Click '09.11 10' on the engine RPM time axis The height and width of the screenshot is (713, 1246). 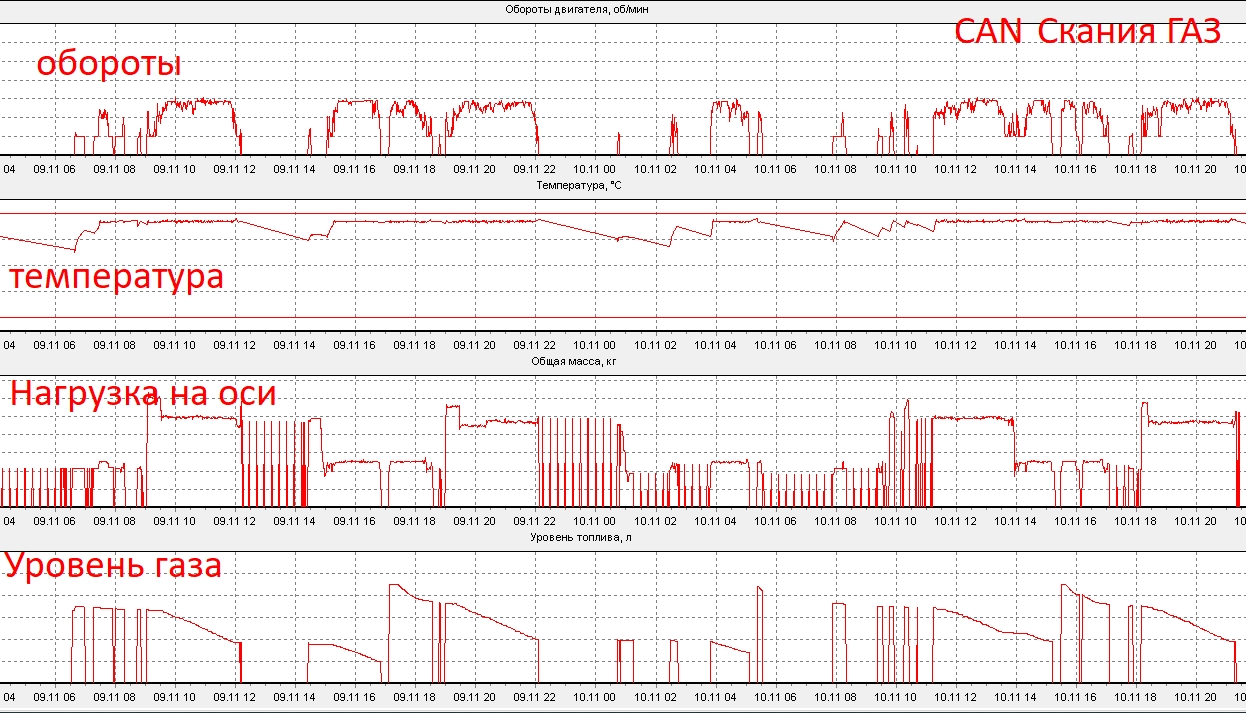tap(174, 169)
